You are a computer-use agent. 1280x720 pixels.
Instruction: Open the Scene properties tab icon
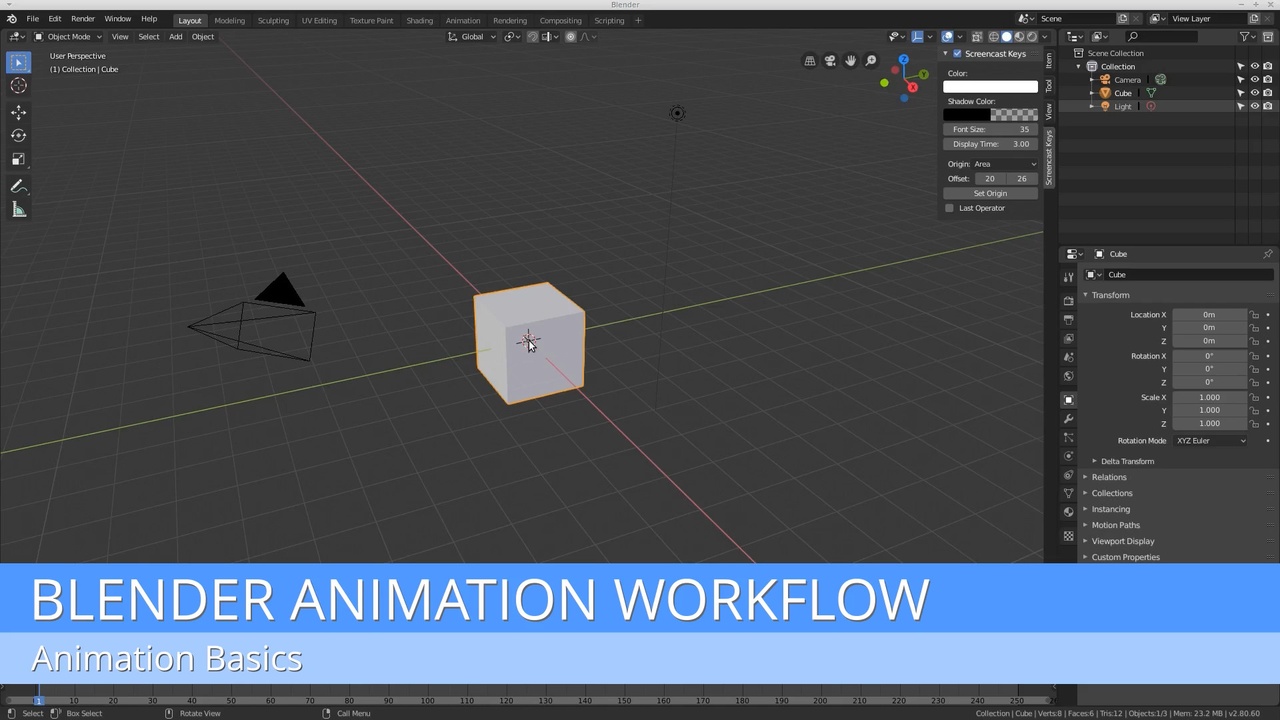pos(1069,357)
